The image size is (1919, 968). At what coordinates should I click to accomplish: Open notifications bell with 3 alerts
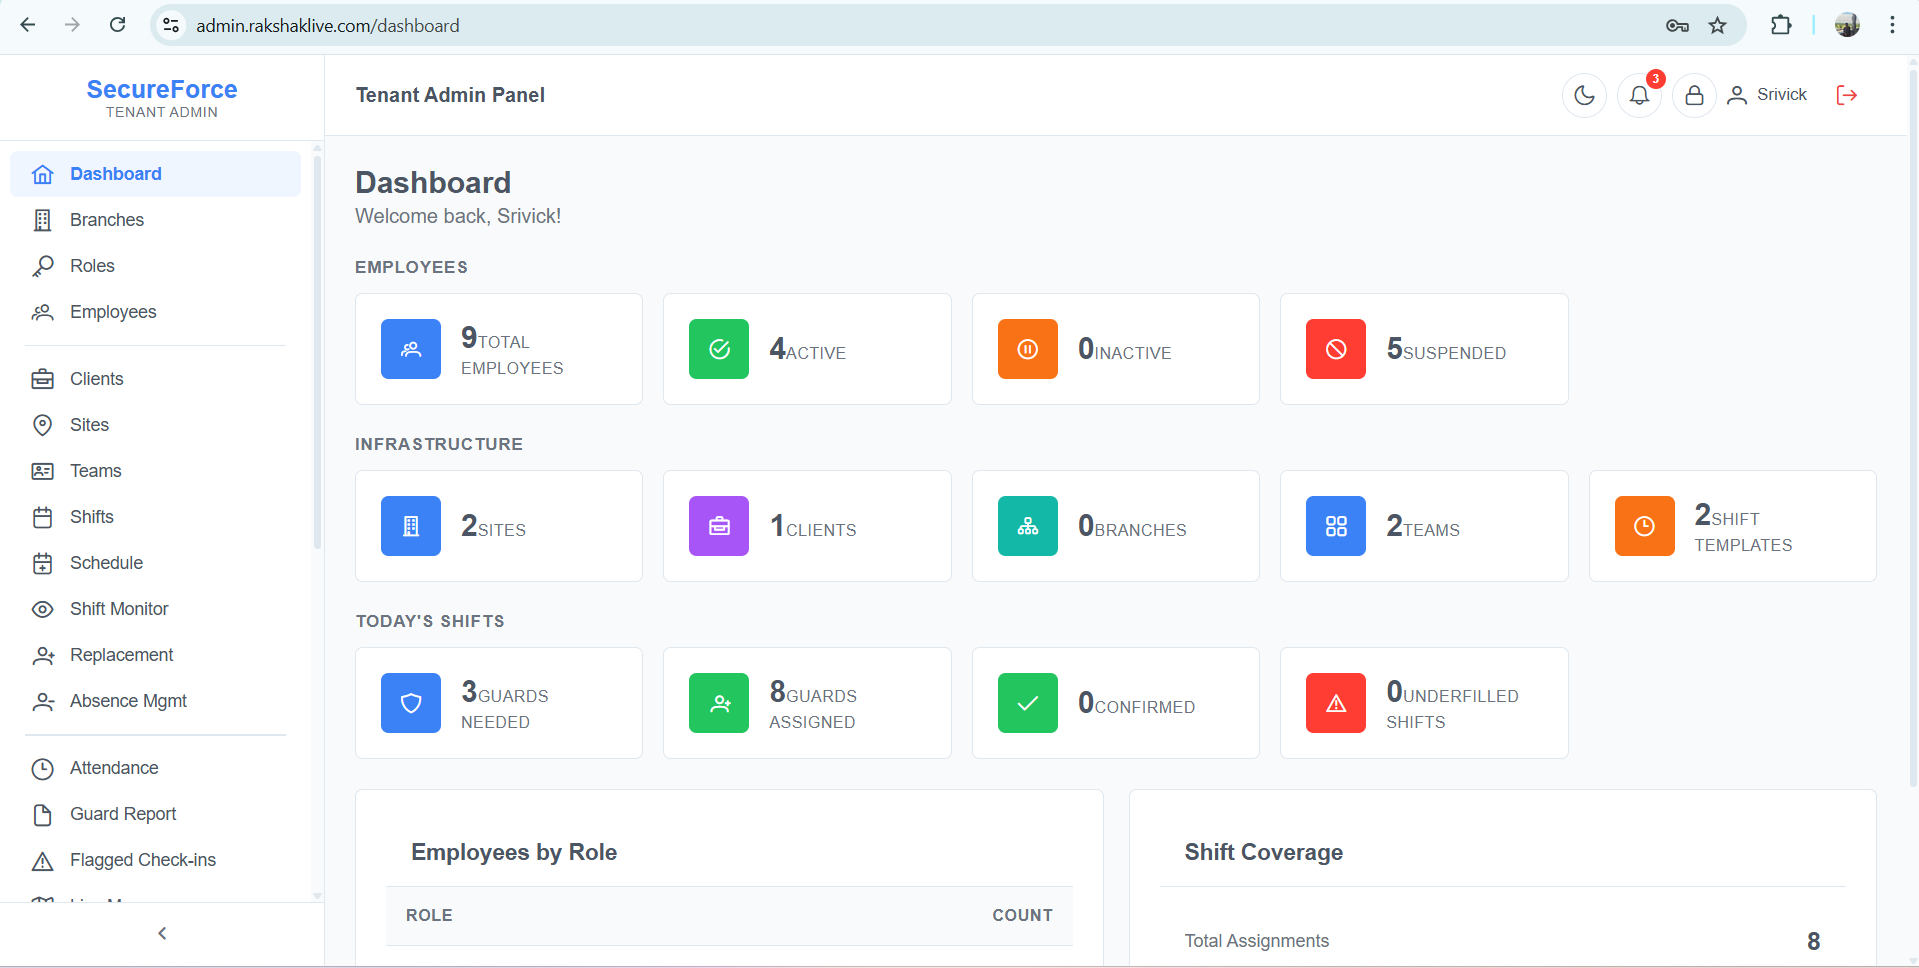[1639, 95]
